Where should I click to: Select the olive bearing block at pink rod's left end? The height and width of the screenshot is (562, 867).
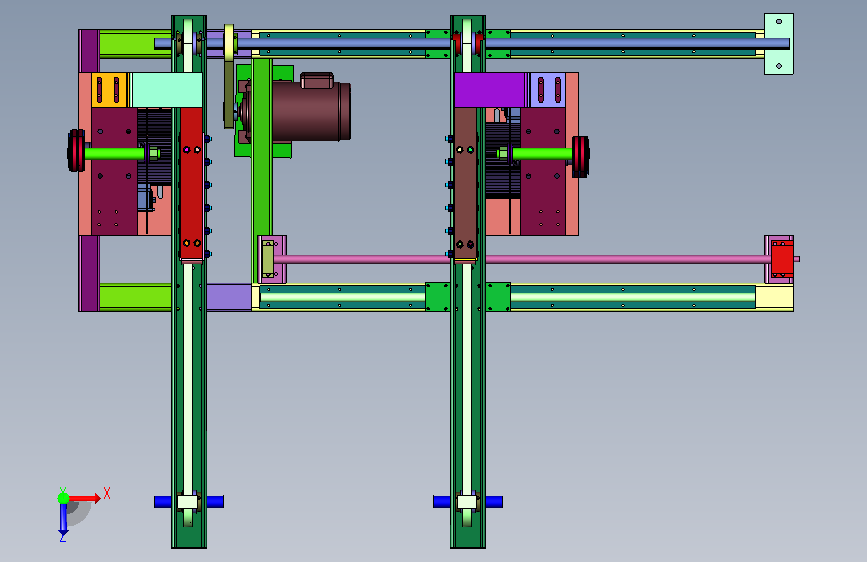coord(268,259)
